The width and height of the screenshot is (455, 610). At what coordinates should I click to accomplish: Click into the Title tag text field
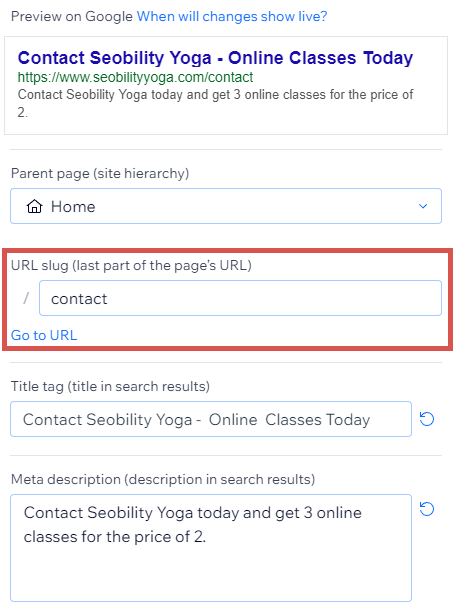(211, 419)
